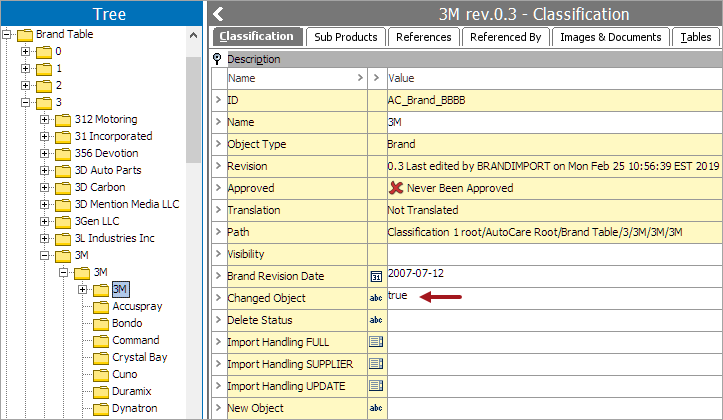Click chevron next to Name column header
The image size is (723, 420).
(x=360, y=77)
